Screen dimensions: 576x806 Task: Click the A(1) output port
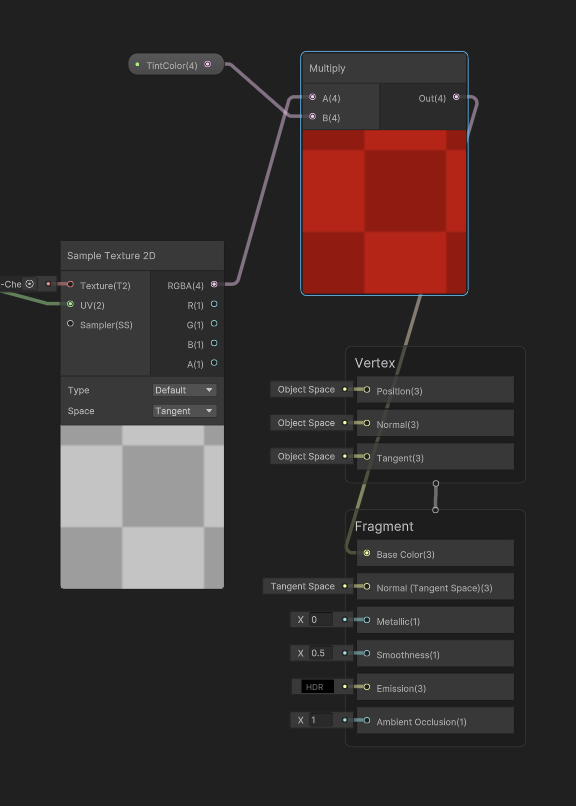click(x=214, y=362)
